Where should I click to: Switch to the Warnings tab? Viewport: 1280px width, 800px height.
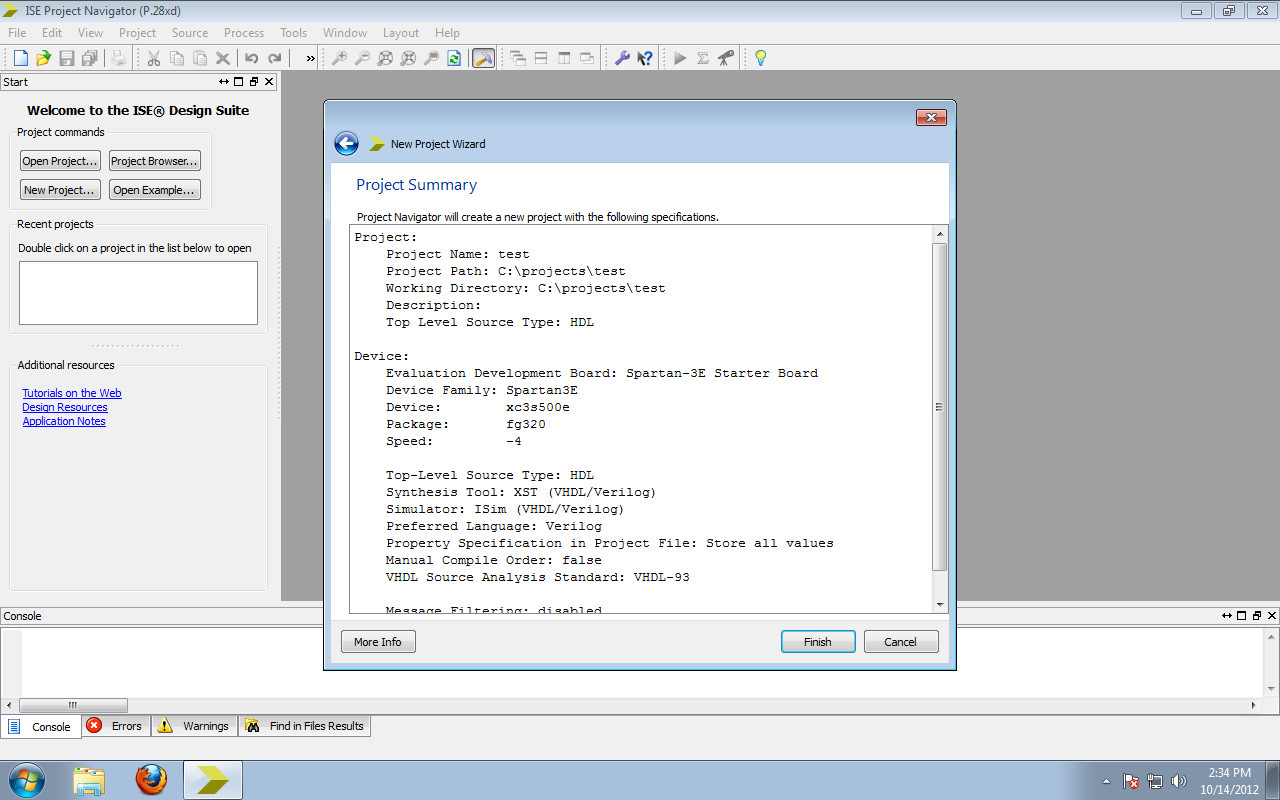[x=193, y=726]
